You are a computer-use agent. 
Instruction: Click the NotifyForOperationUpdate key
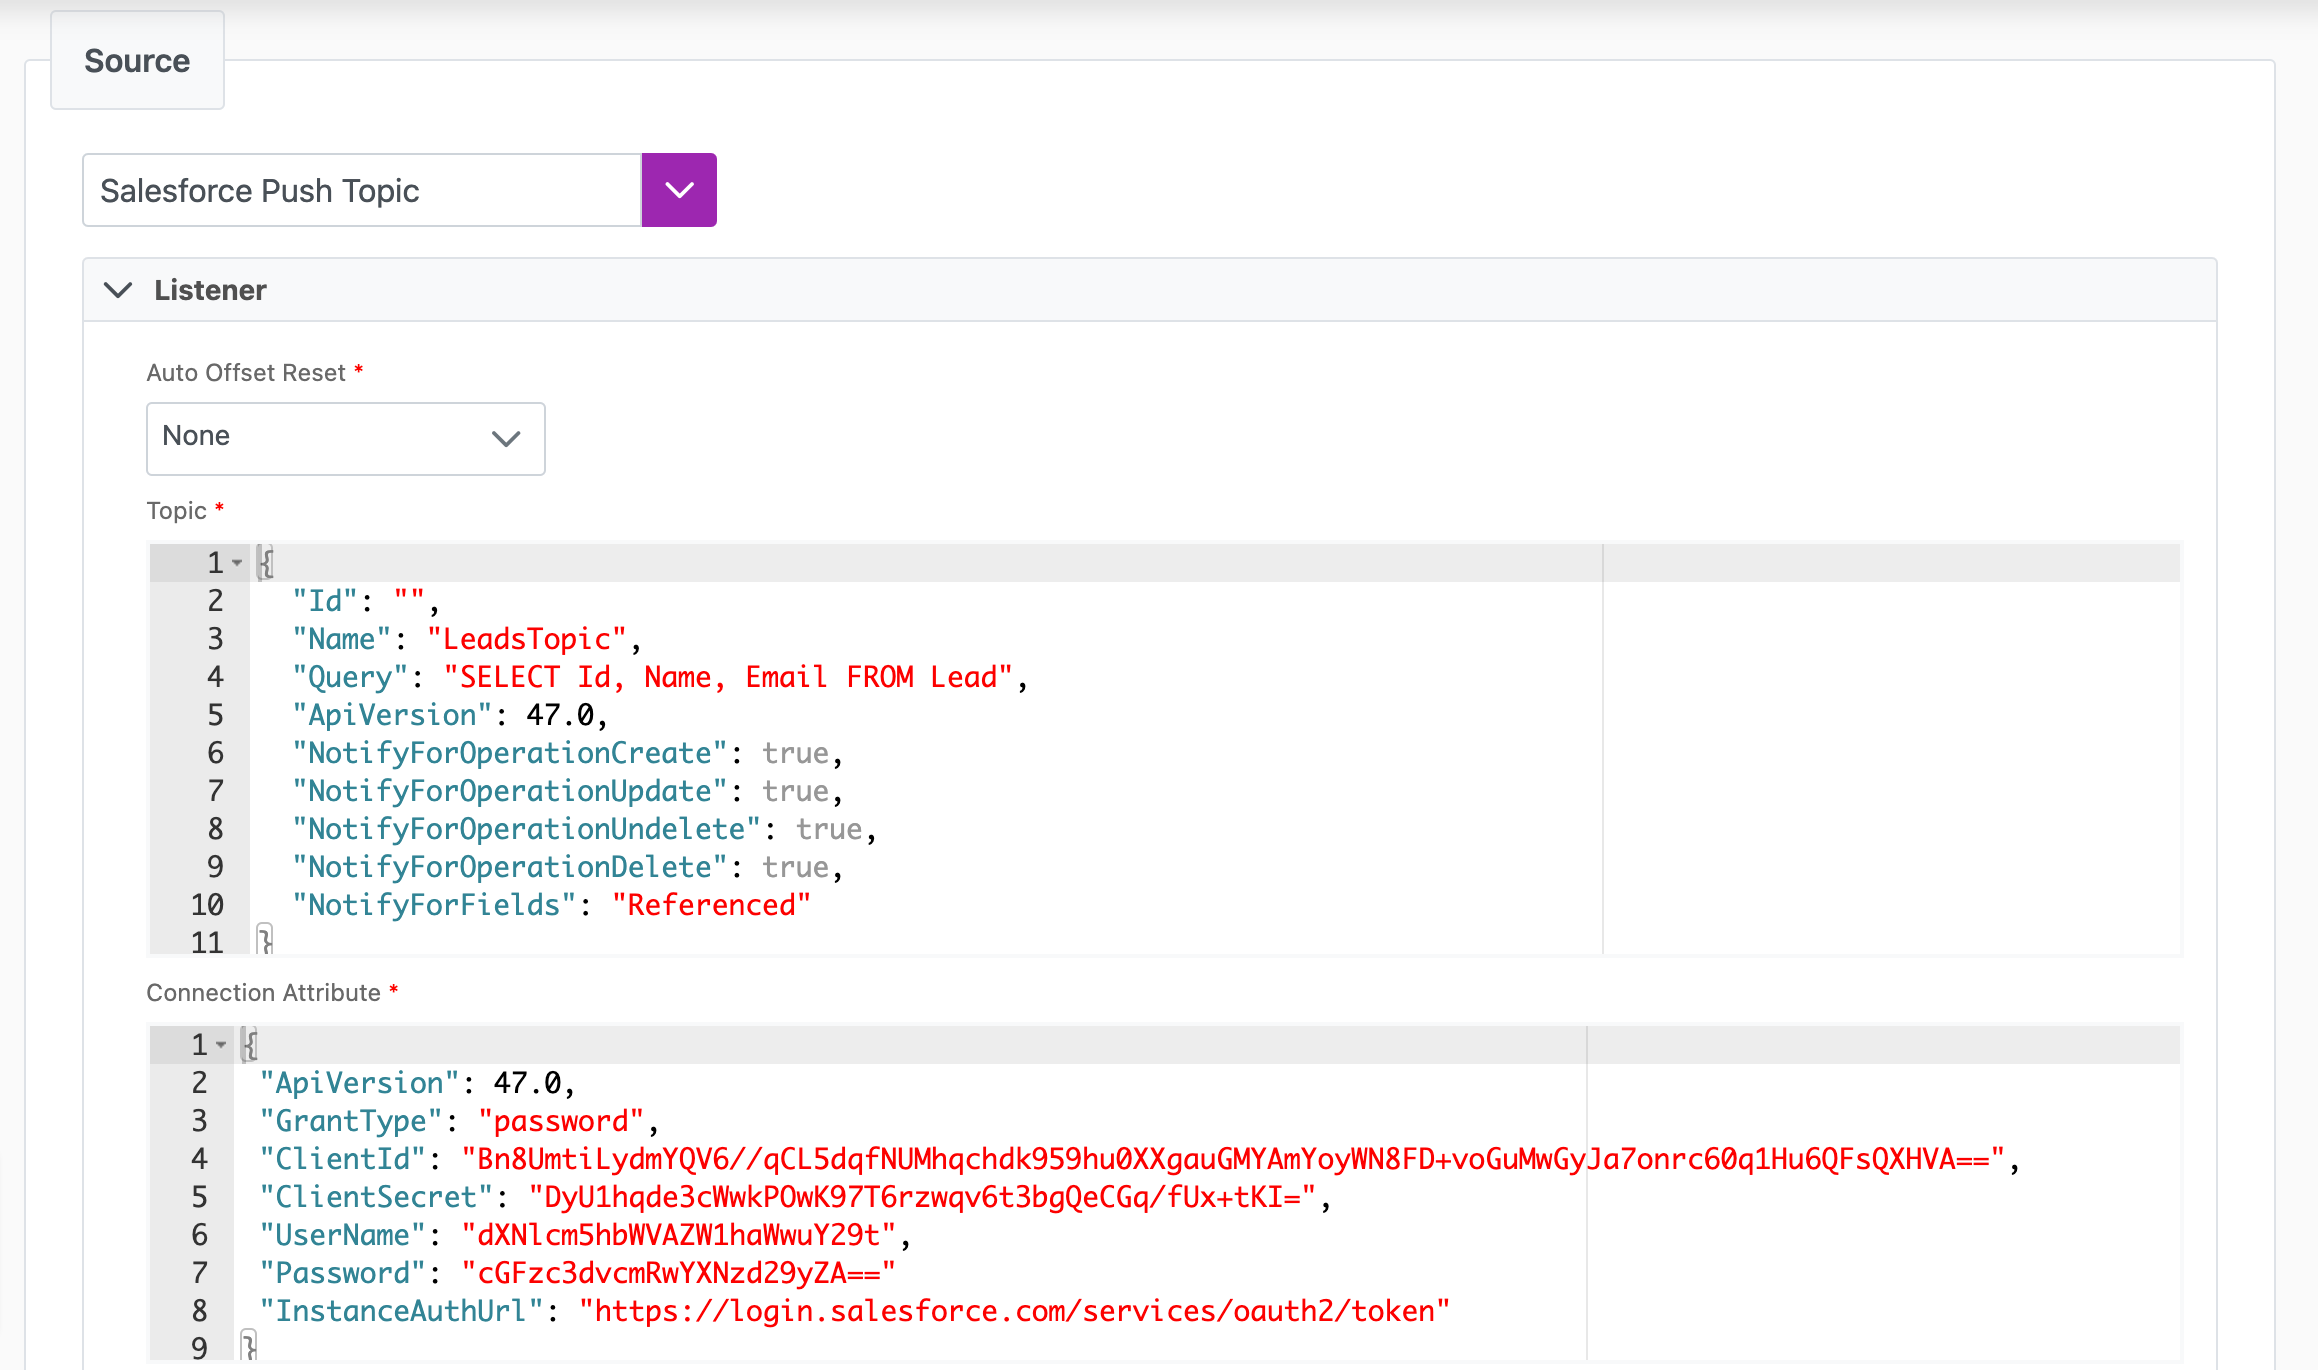509,791
